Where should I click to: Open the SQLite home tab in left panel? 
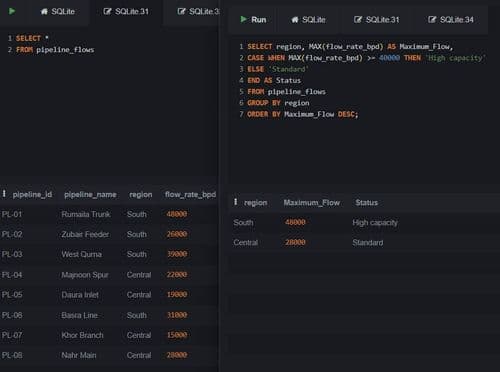pyautogui.click(x=58, y=12)
